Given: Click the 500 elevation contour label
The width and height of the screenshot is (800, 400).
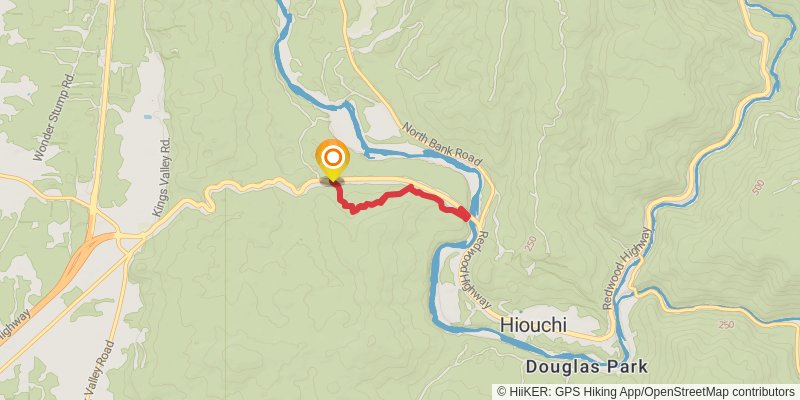Looking at the screenshot, I should coord(758,187).
